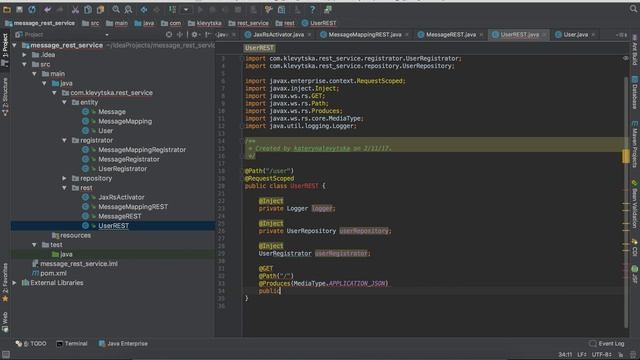Click the Cut scissors toolbar icon
This screenshot has width=640, height=360.
point(76,9)
